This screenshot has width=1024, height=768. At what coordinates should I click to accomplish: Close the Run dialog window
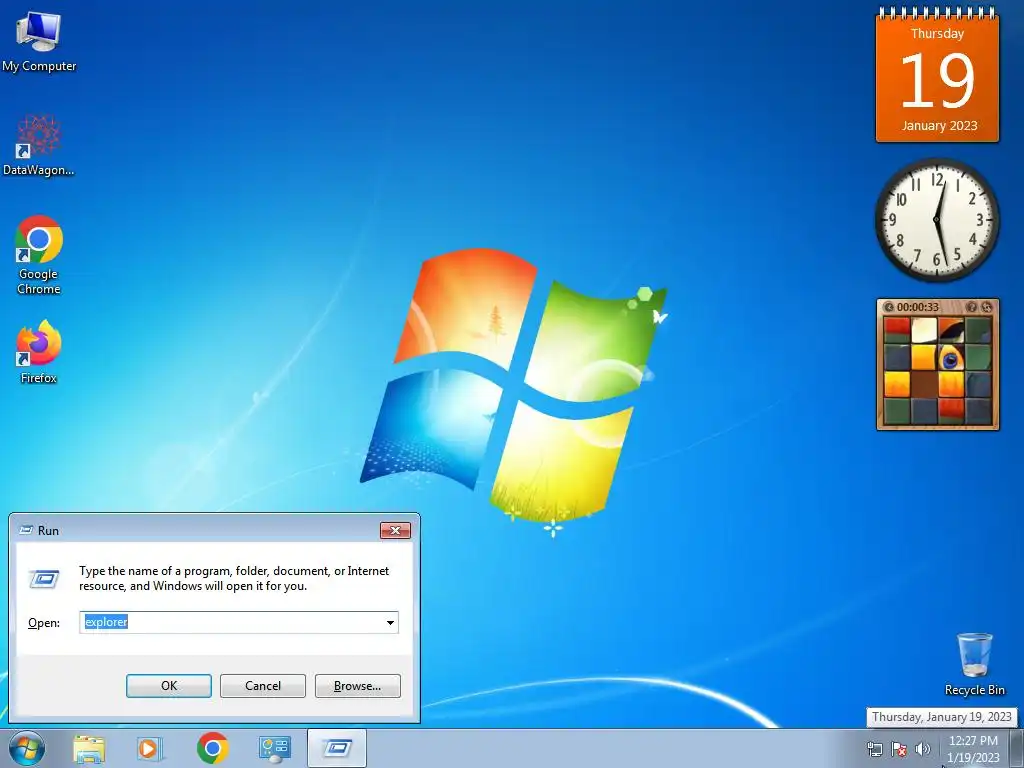tap(395, 530)
